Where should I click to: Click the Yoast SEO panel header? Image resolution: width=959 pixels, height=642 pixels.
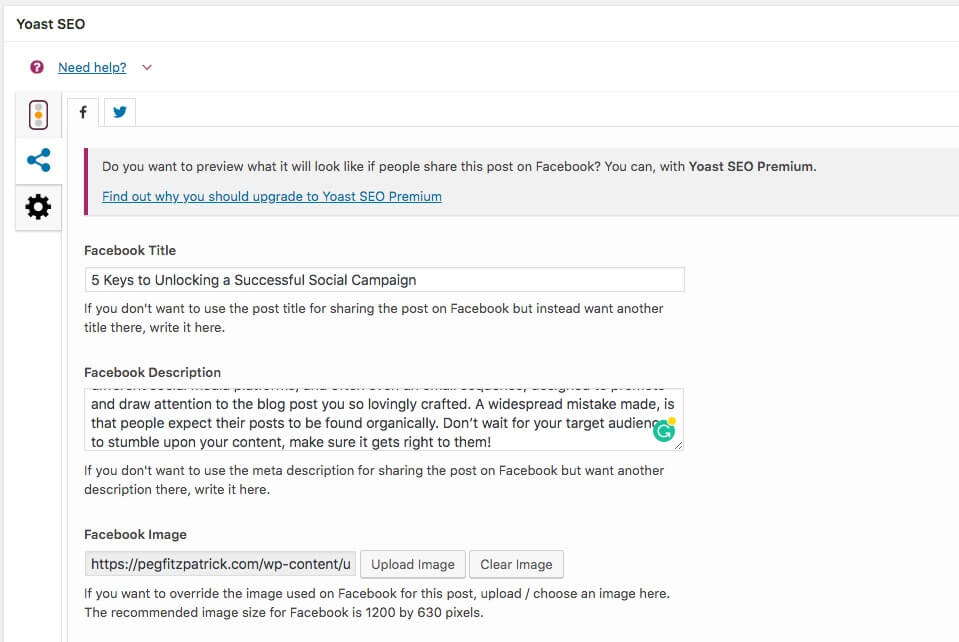pyautogui.click(x=51, y=24)
